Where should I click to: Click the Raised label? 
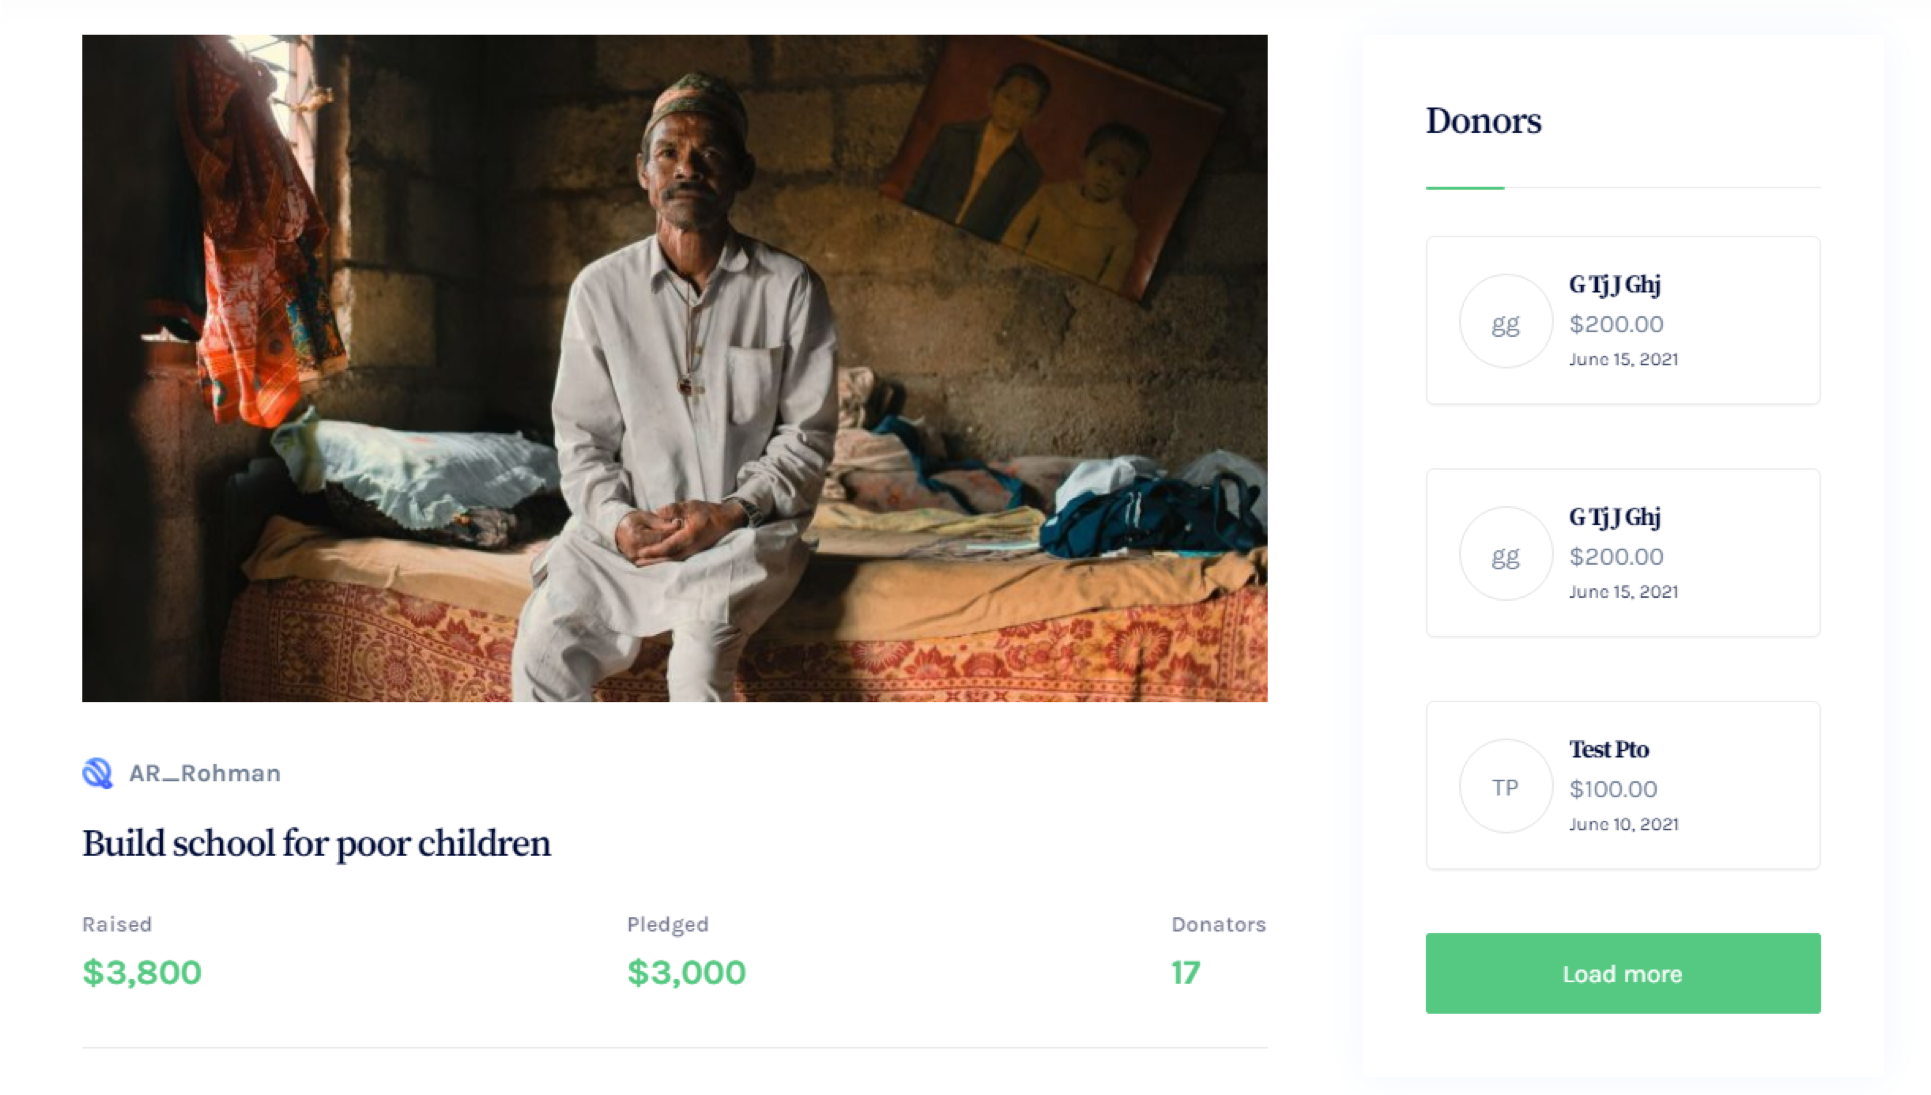pyautogui.click(x=117, y=924)
